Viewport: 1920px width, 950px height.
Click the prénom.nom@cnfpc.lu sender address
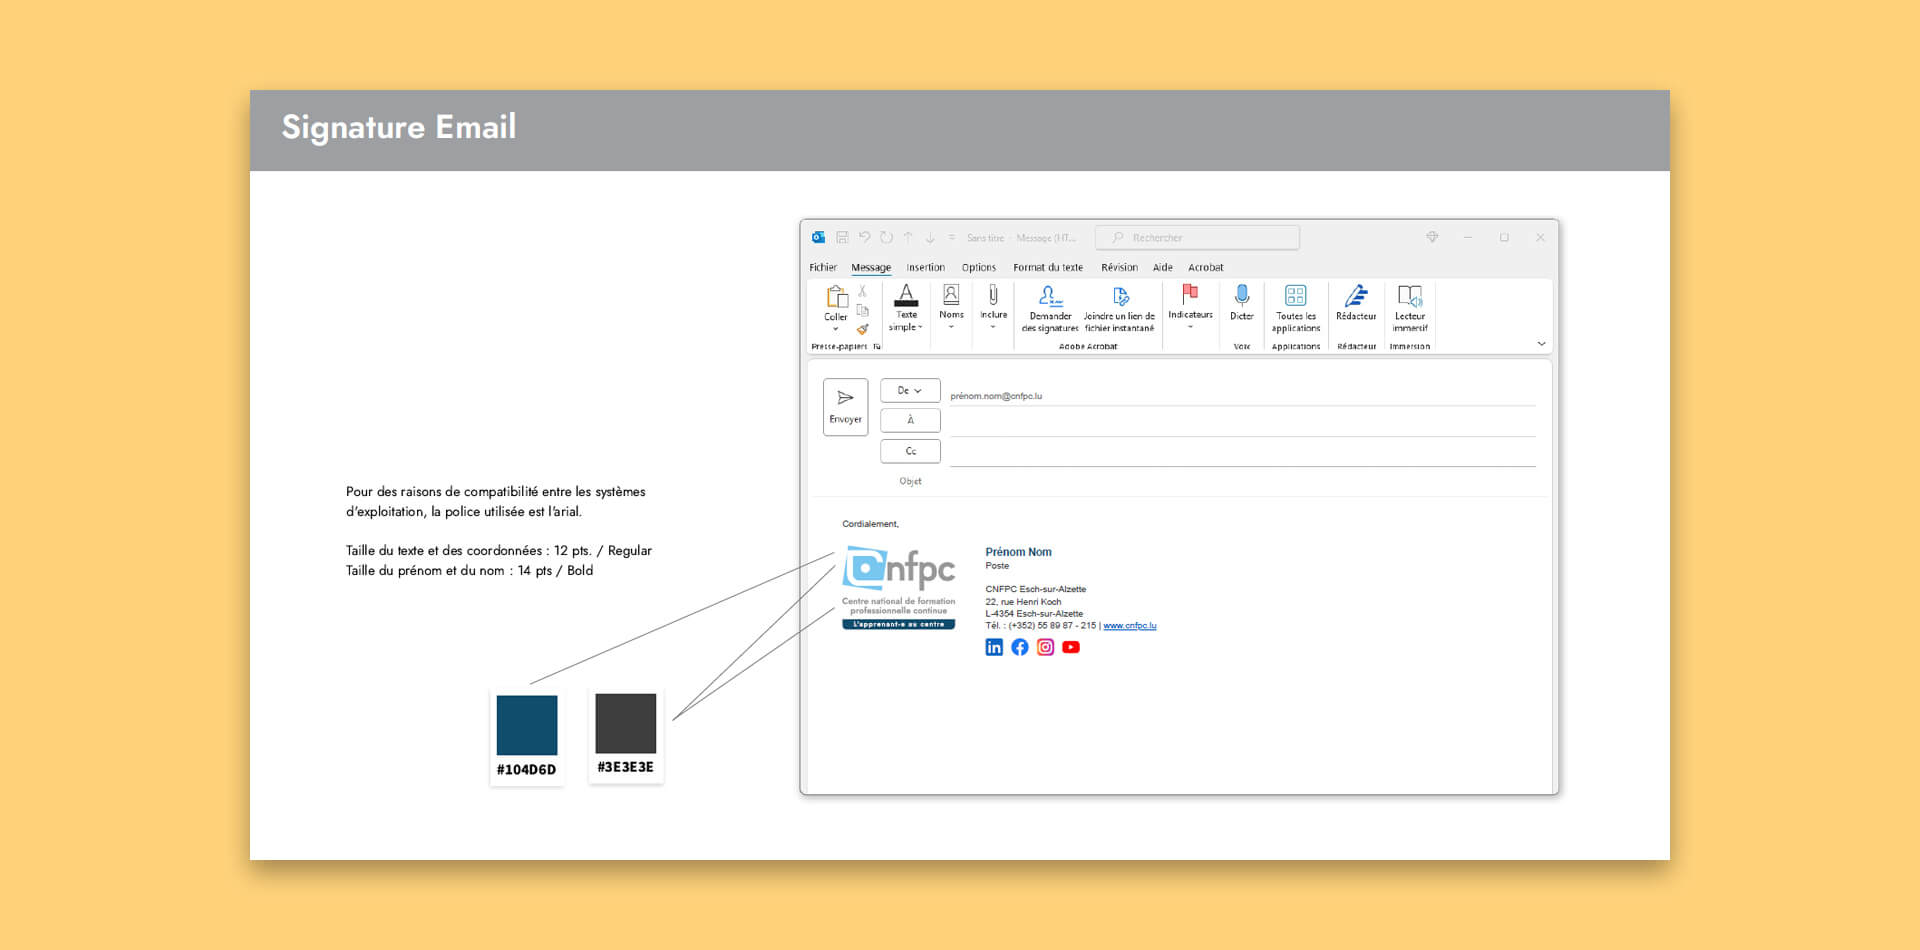point(996,396)
